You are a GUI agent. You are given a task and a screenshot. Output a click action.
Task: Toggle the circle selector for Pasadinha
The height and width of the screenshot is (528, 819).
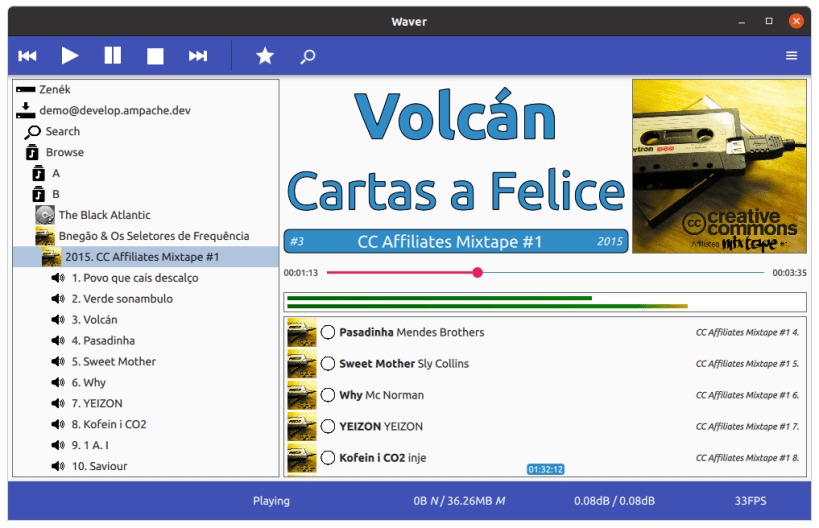(x=327, y=332)
